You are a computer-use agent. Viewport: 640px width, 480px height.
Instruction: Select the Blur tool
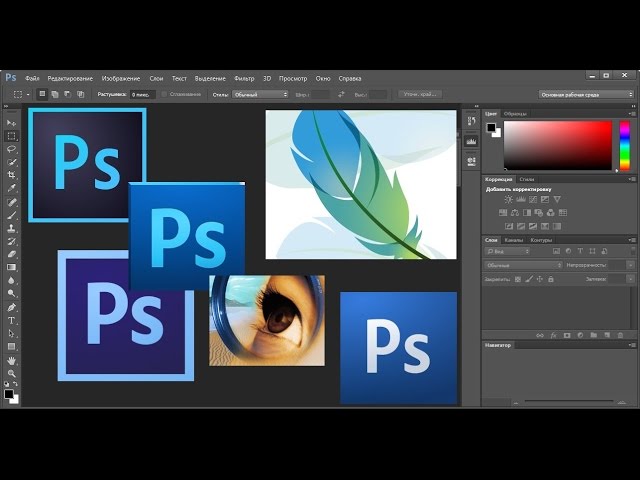click(11, 280)
